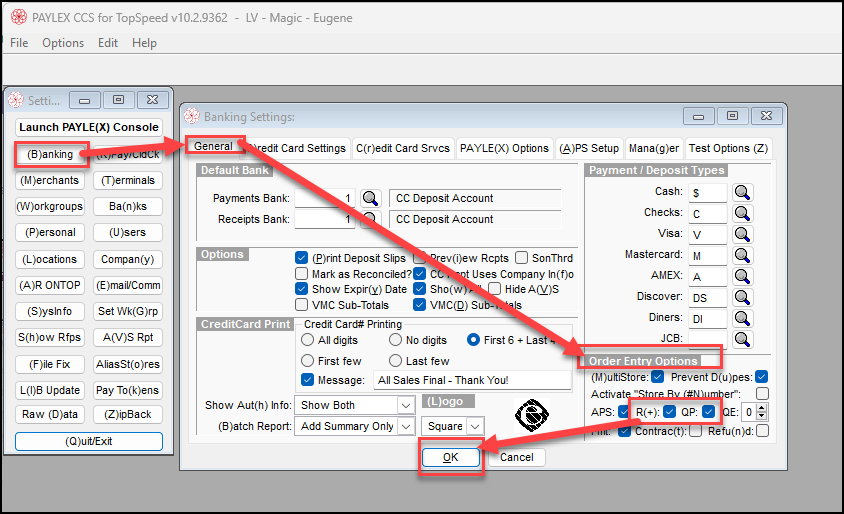Adjust QE value stepper arrows

pyautogui.click(x=761, y=412)
